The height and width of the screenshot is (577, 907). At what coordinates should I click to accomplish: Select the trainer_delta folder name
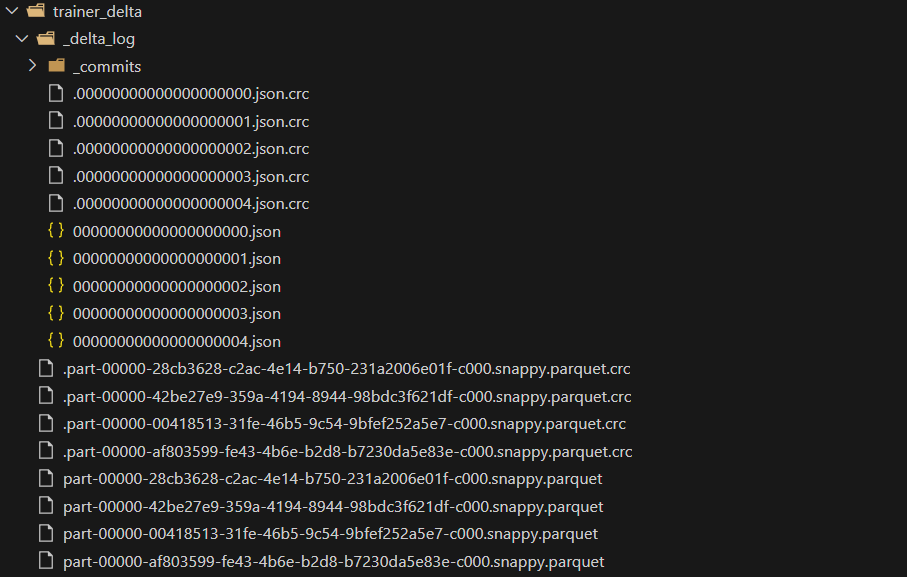point(97,12)
